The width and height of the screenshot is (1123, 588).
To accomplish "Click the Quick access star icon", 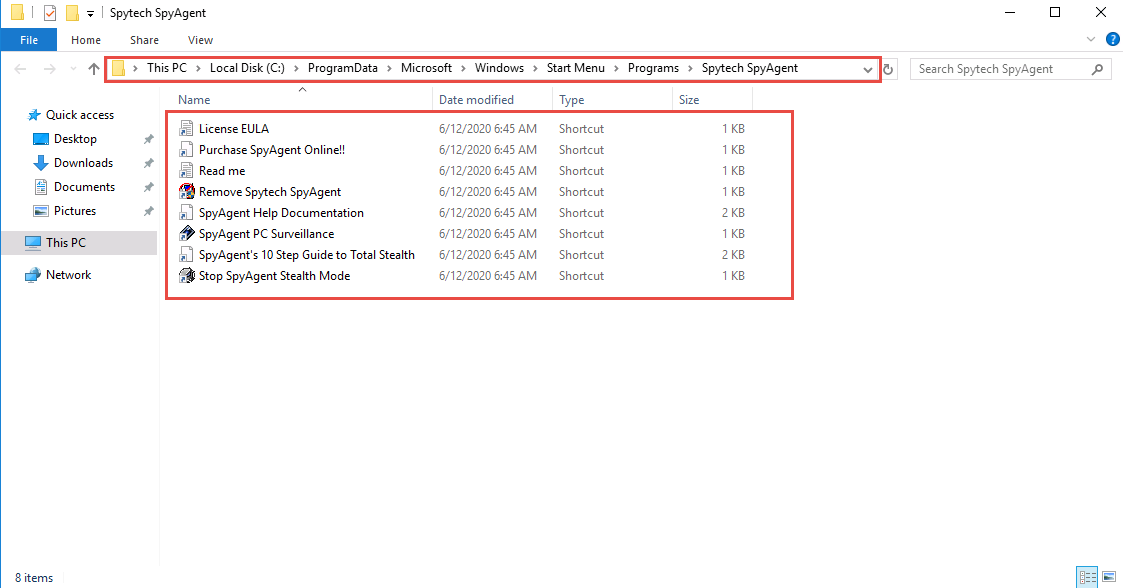I will [34, 115].
